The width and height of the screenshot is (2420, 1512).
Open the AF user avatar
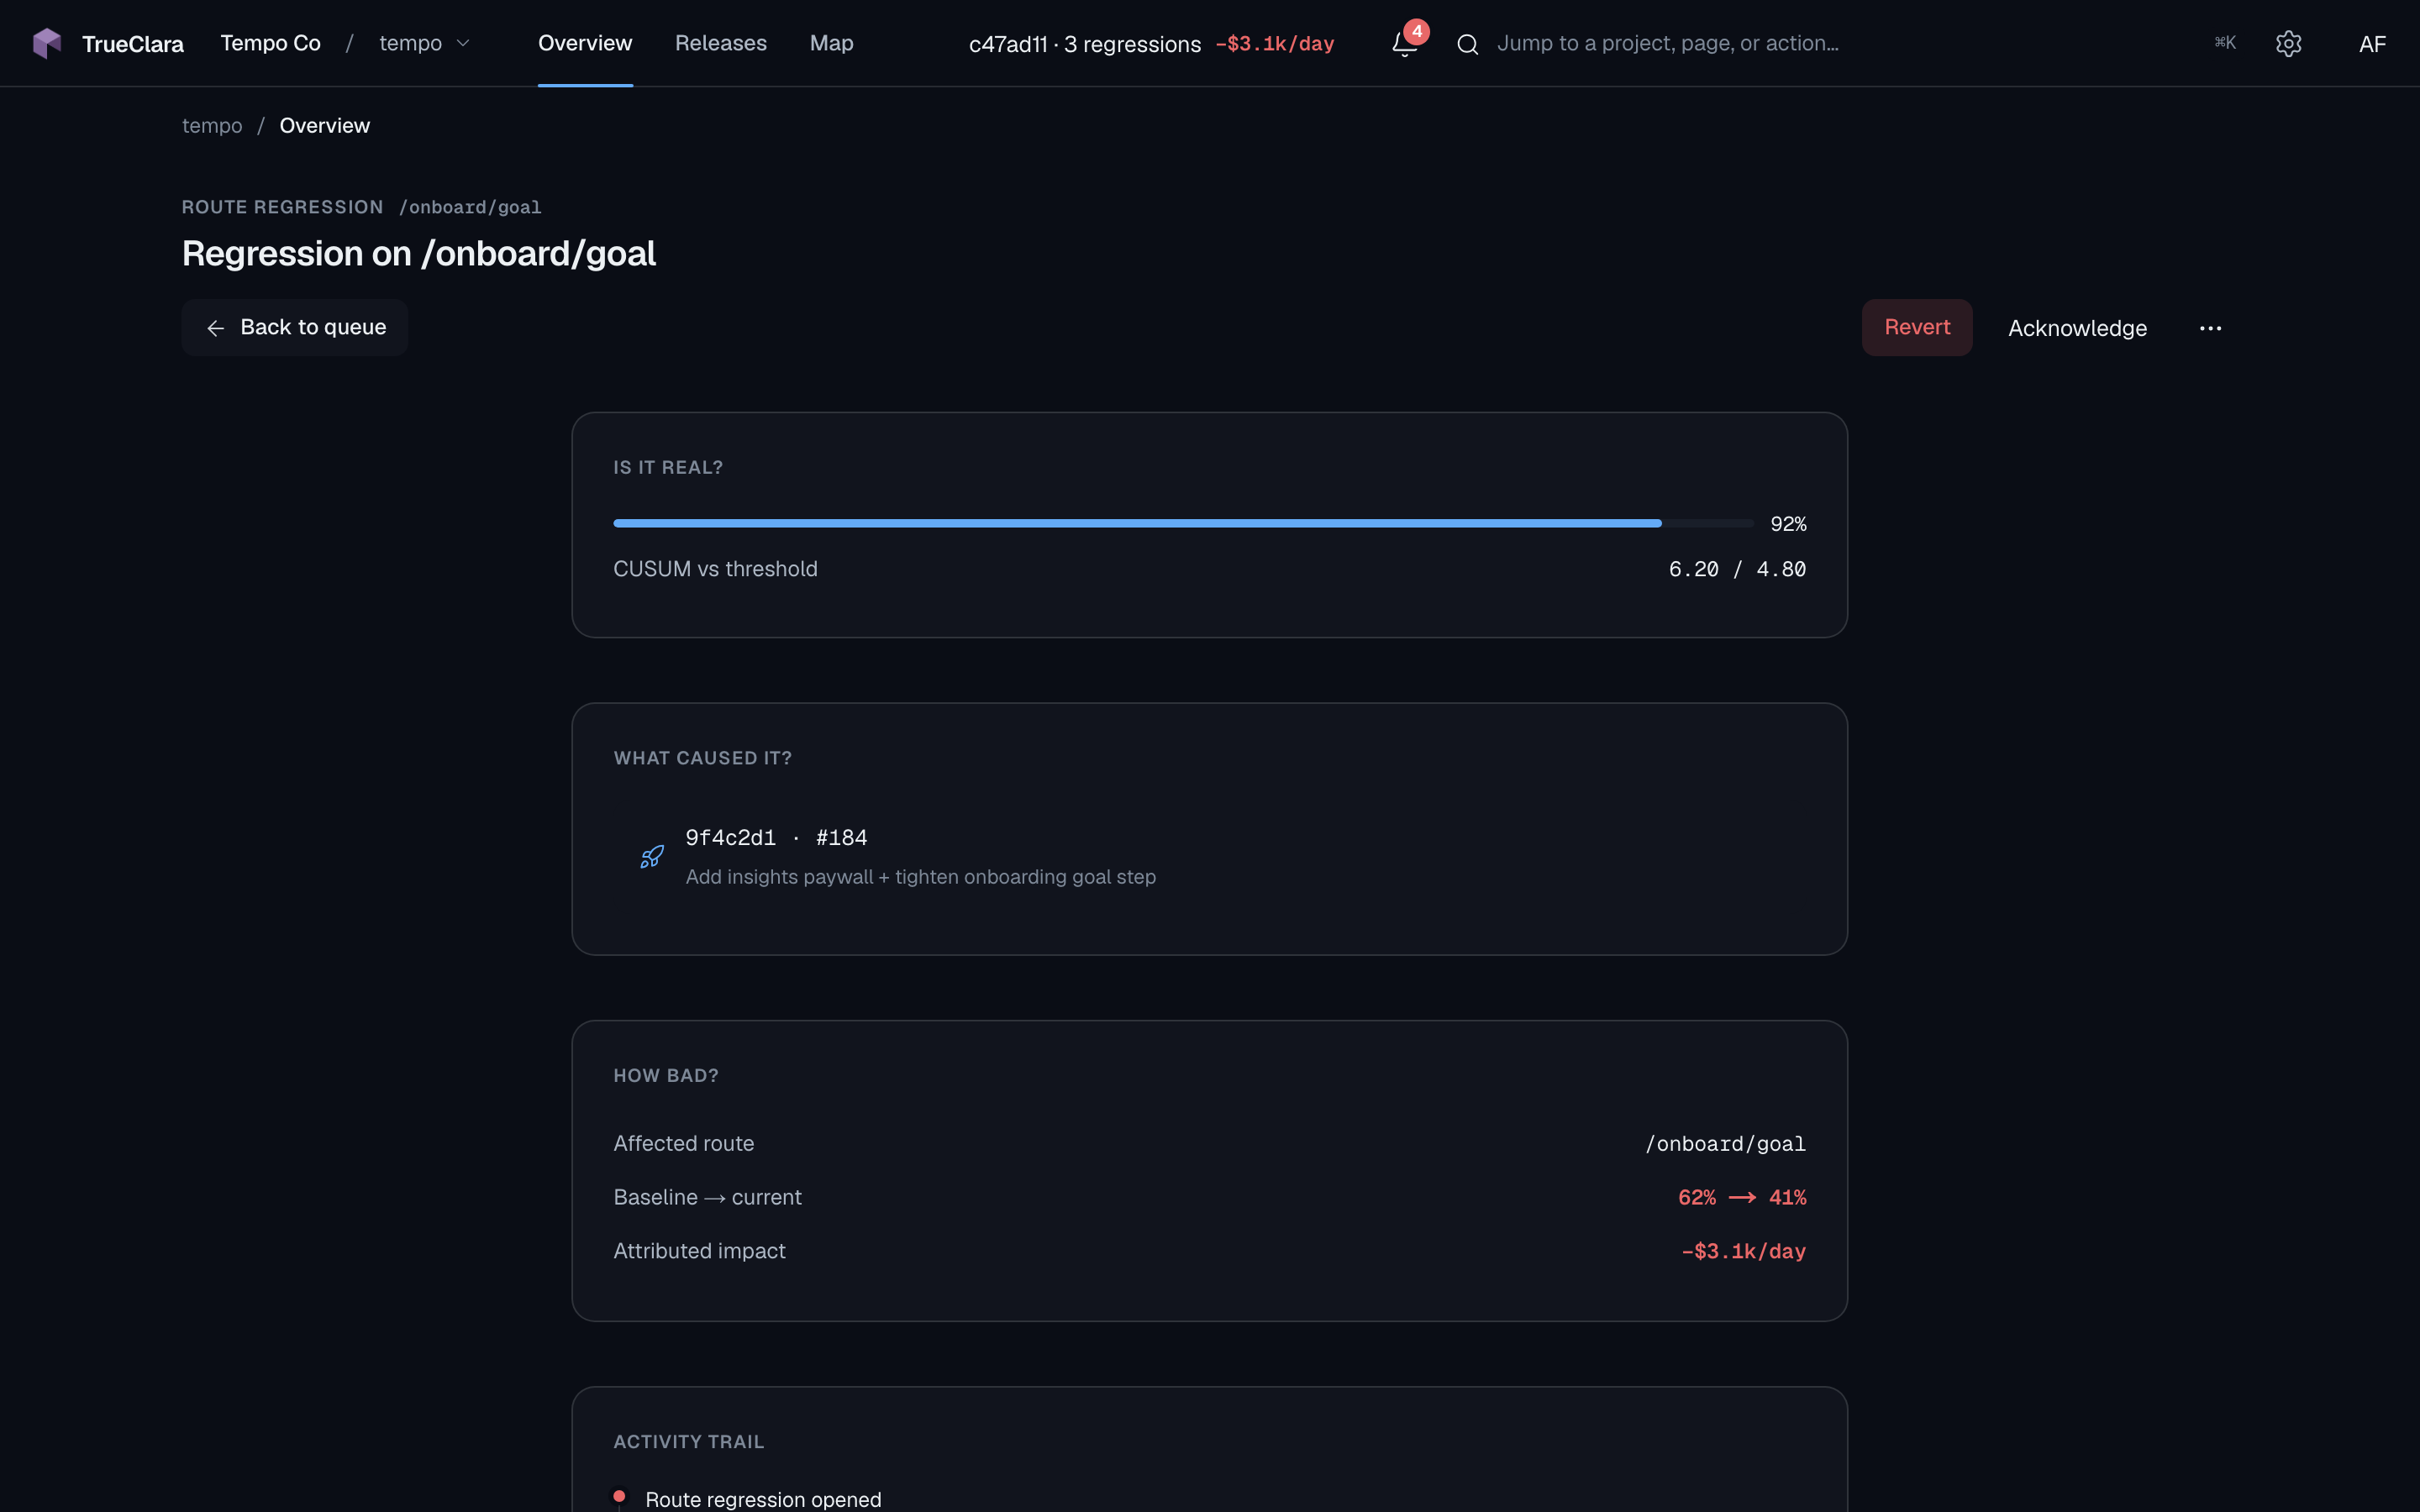point(2372,44)
